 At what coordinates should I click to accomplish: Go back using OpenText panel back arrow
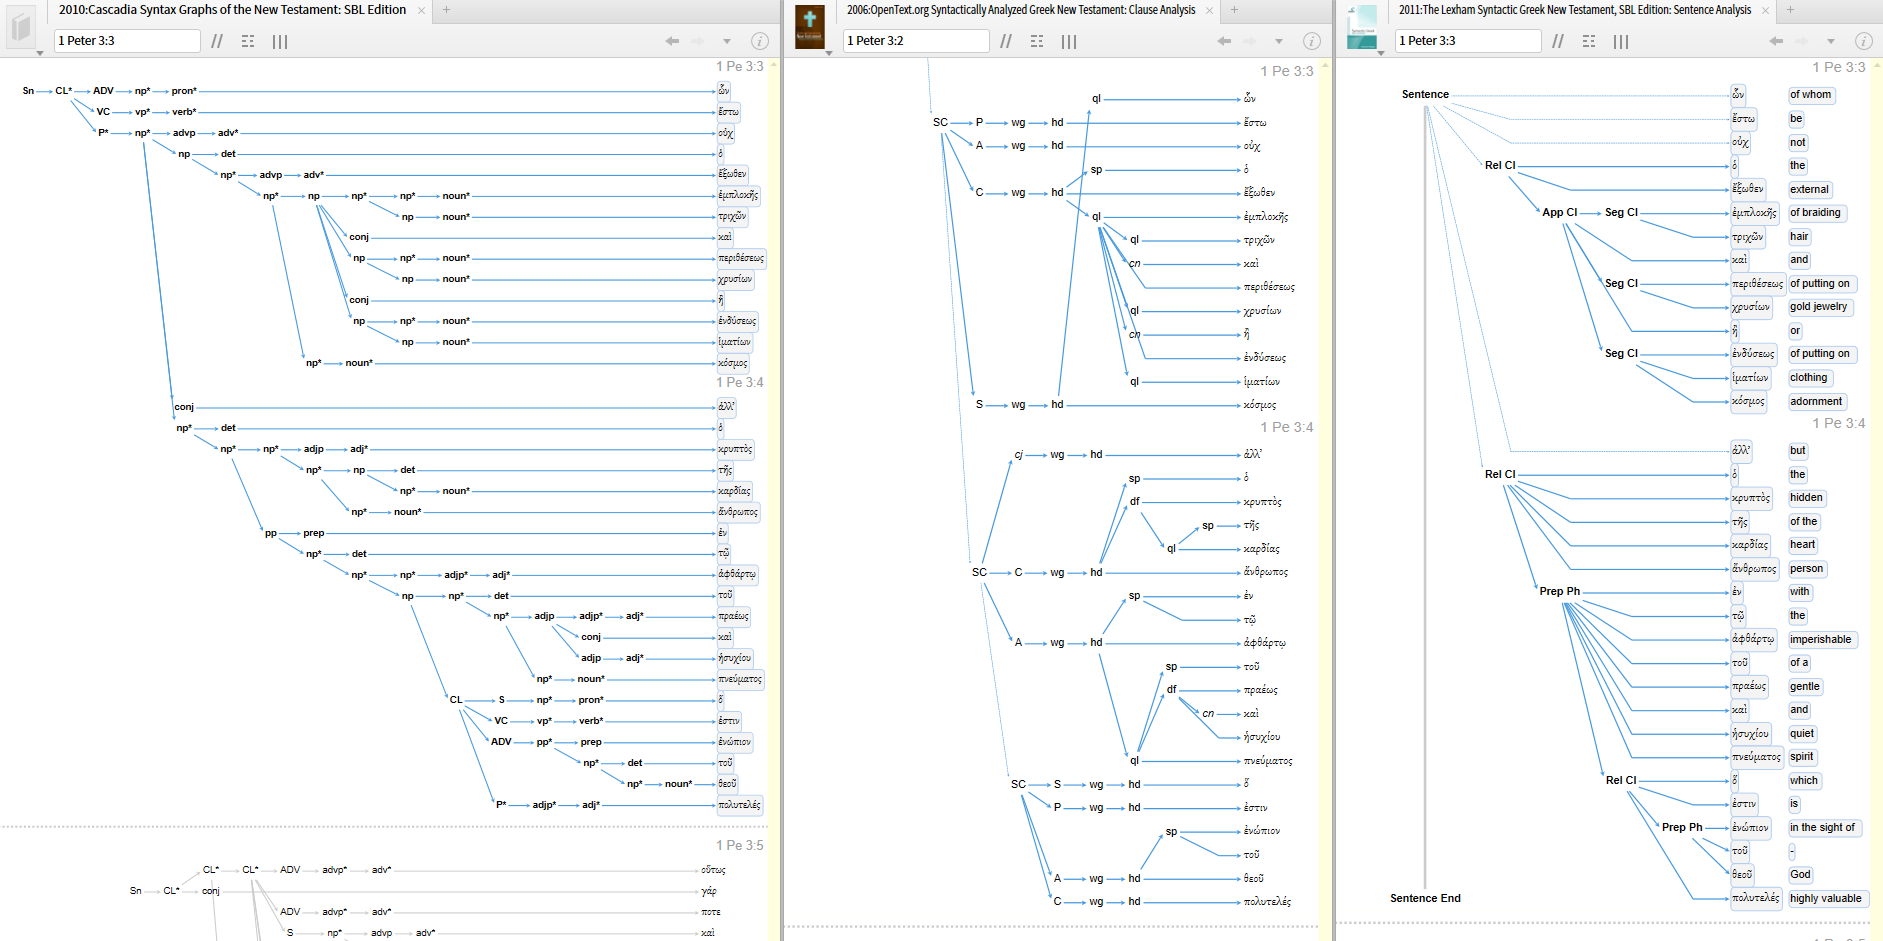1224,41
